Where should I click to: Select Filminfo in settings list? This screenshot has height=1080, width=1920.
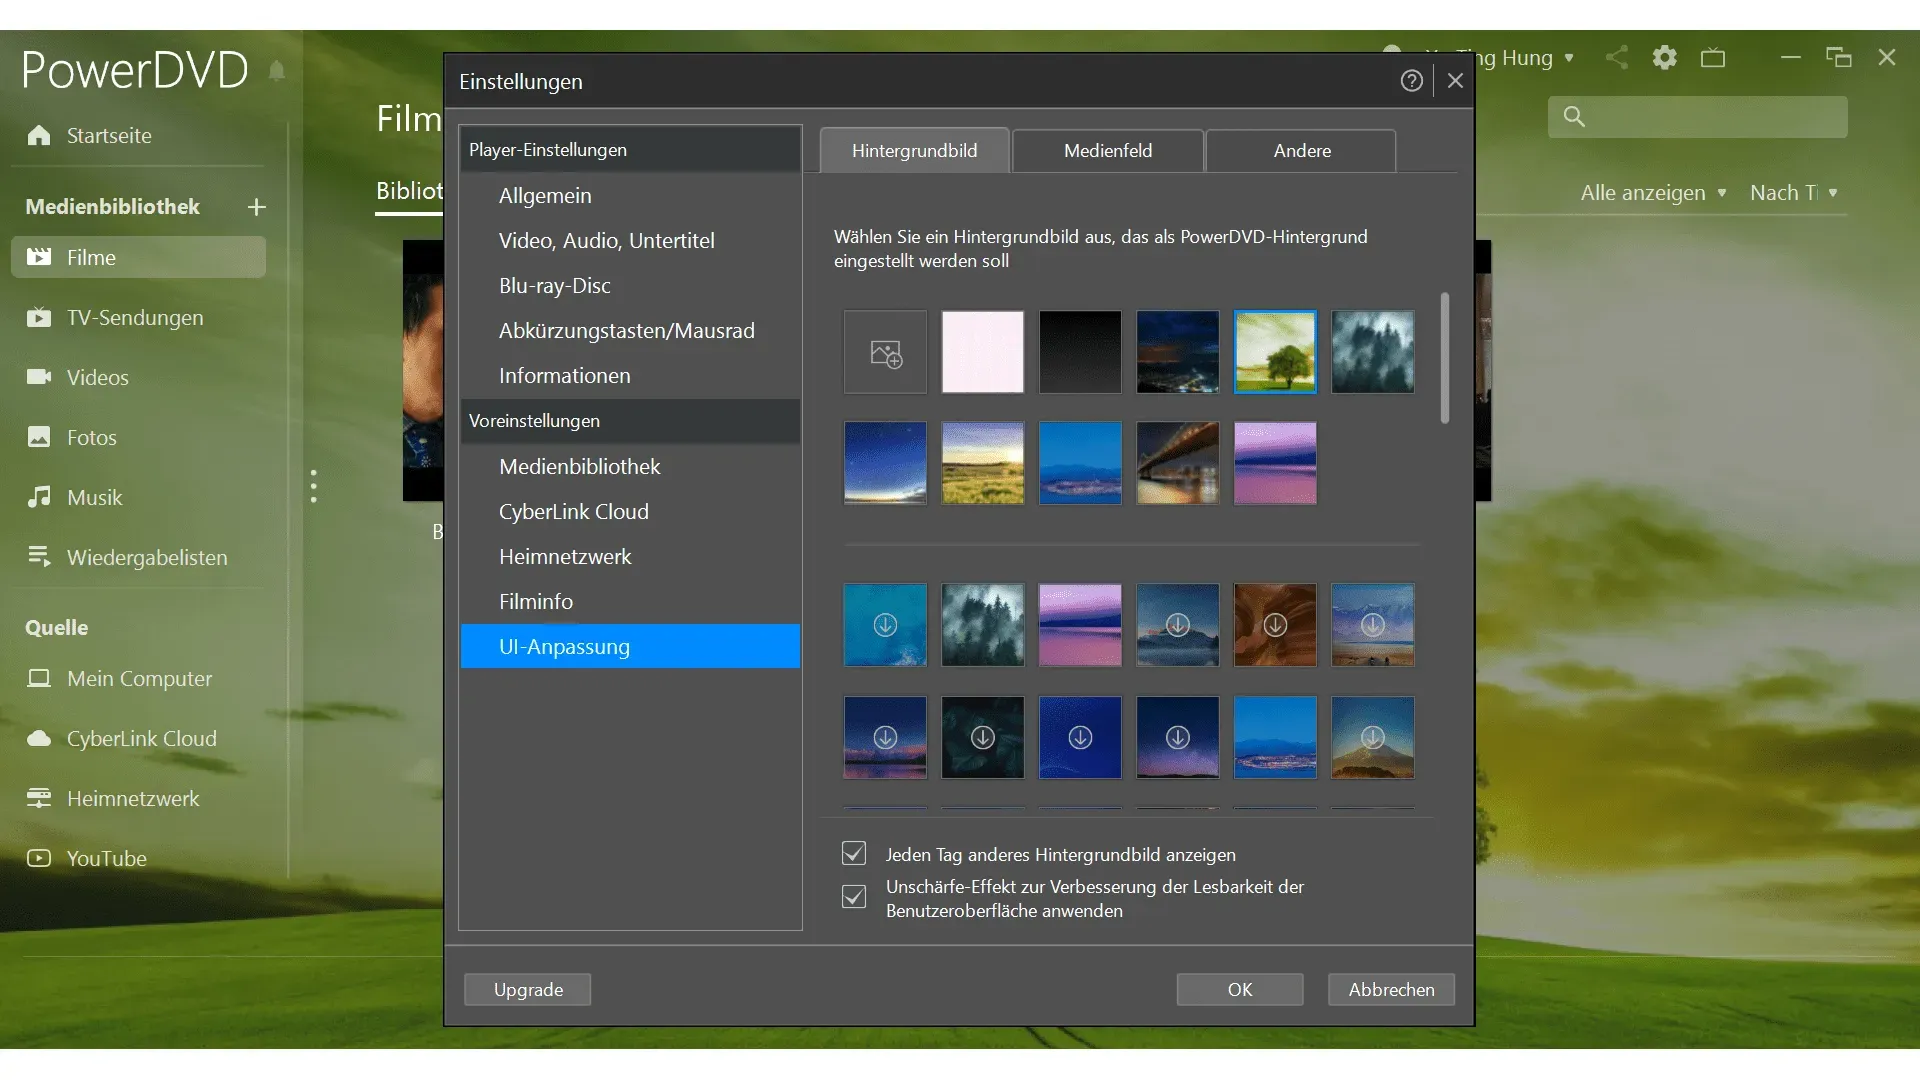click(x=630, y=602)
